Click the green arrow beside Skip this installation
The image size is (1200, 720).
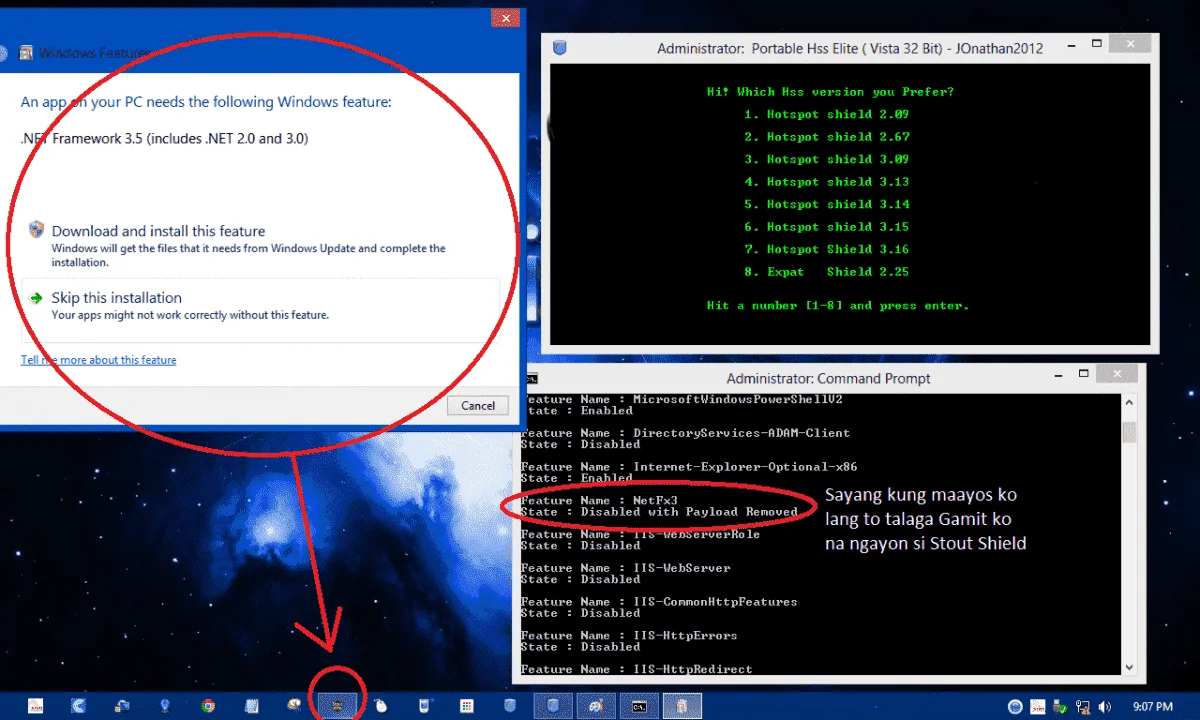(36, 298)
